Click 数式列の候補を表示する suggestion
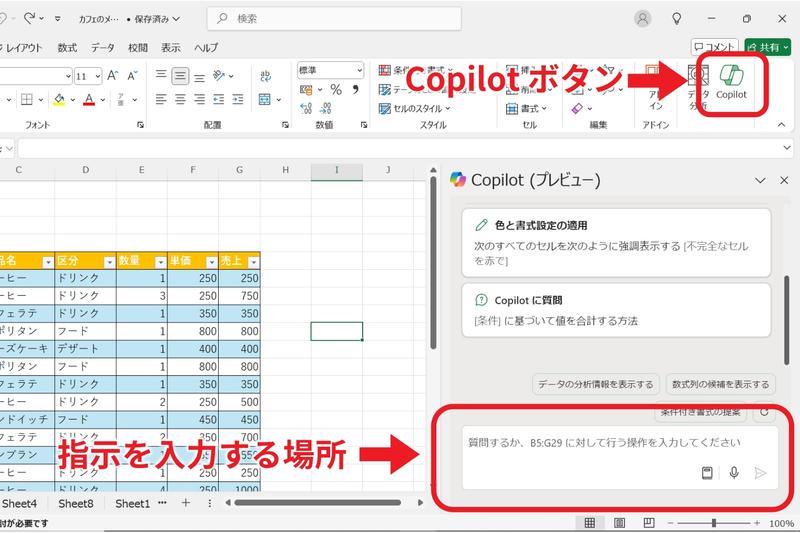Image resolution: width=800 pixels, height=533 pixels. 720,384
